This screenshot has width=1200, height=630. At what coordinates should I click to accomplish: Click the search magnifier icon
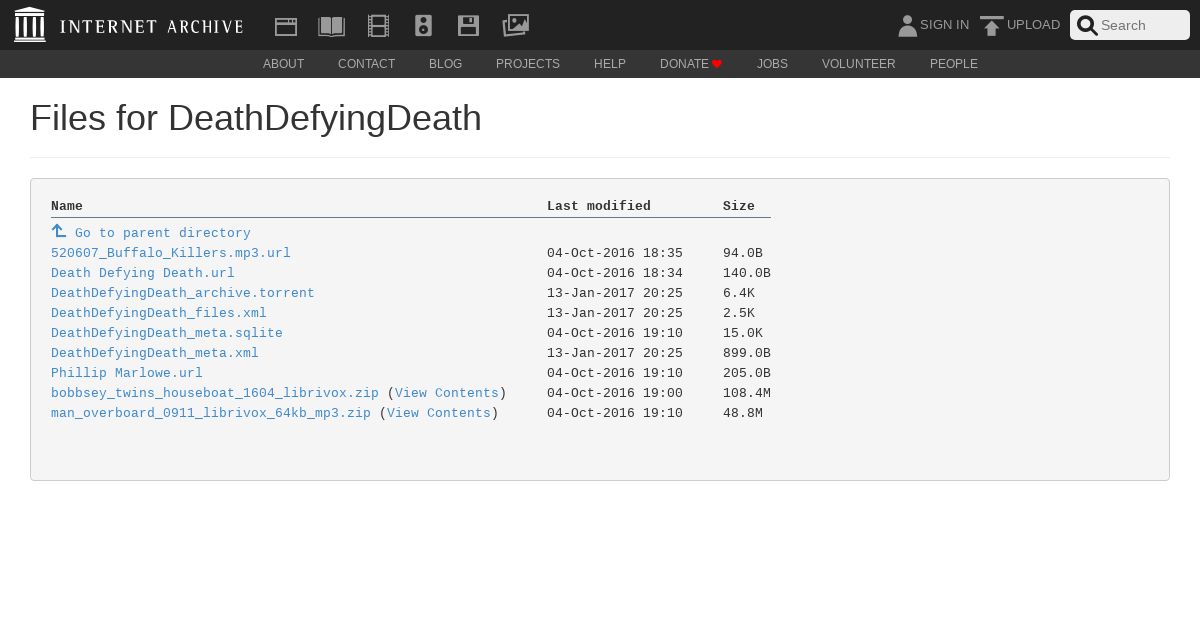tap(1087, 25)
